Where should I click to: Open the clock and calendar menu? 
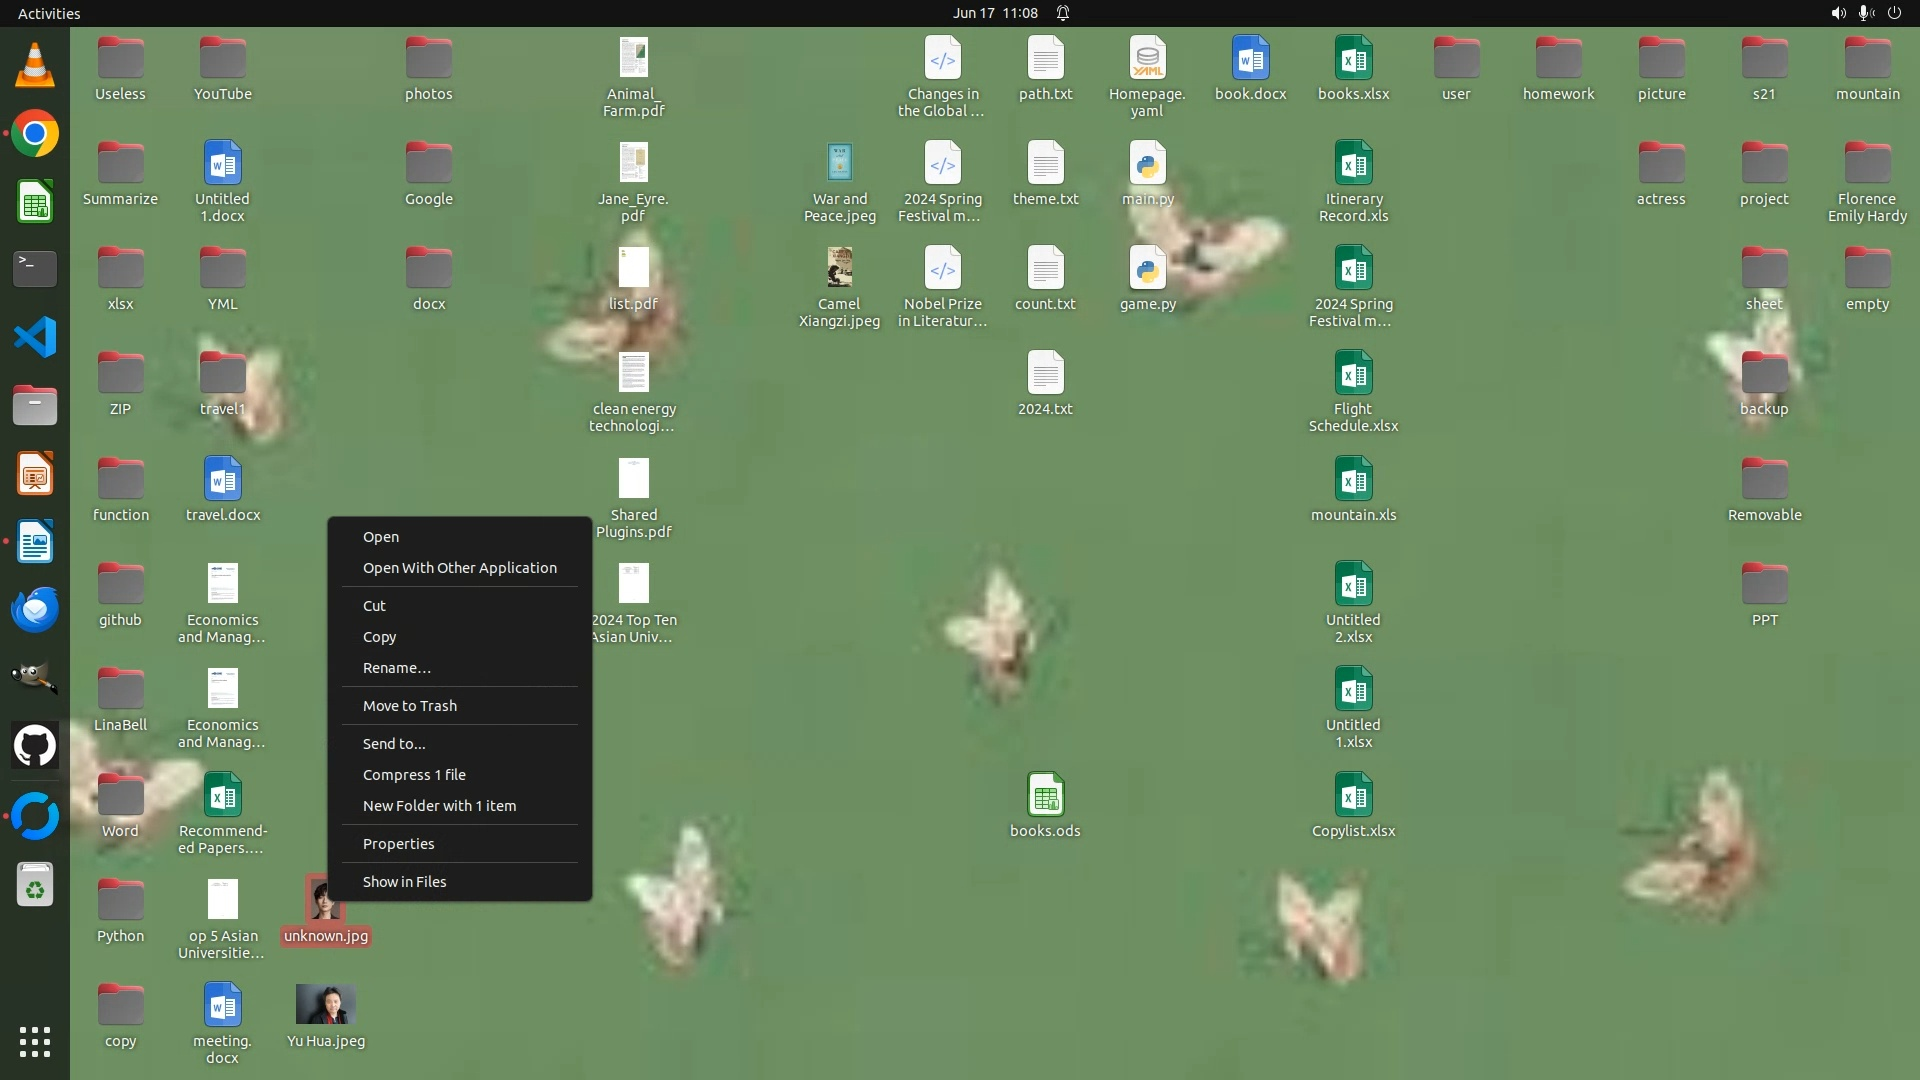(x=994, y=13)
